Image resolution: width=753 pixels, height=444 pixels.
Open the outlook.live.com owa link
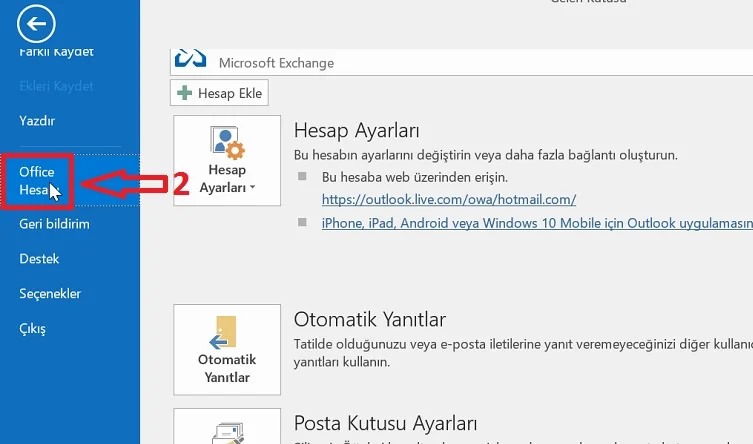449,199
